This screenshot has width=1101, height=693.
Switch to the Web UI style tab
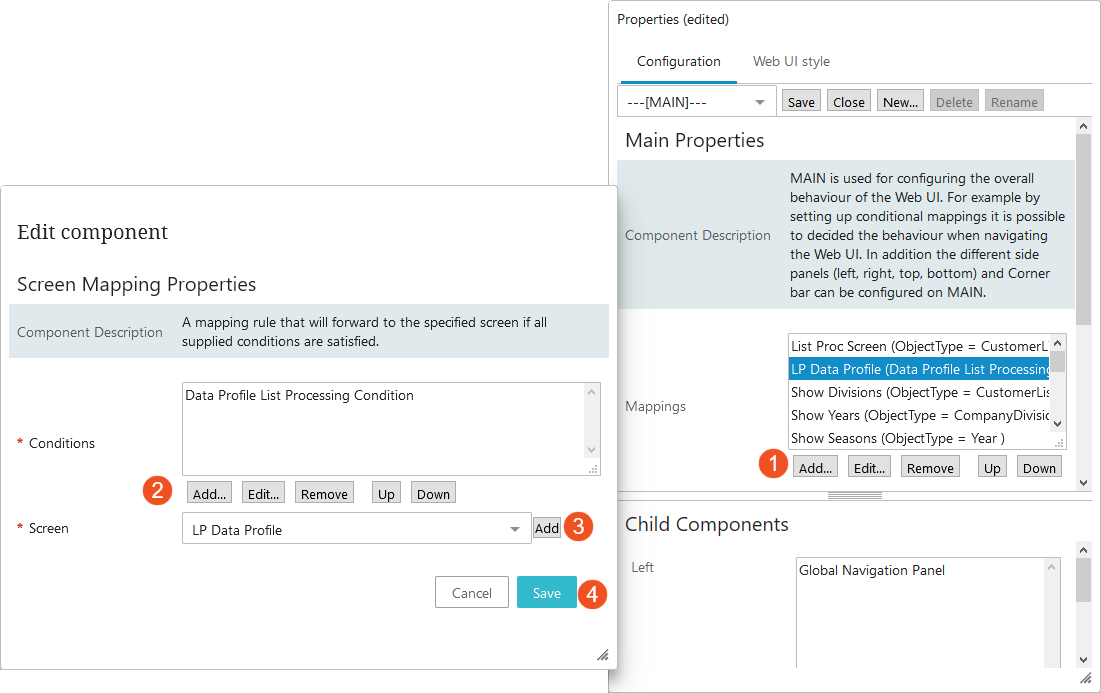click(x=791, y=61)
